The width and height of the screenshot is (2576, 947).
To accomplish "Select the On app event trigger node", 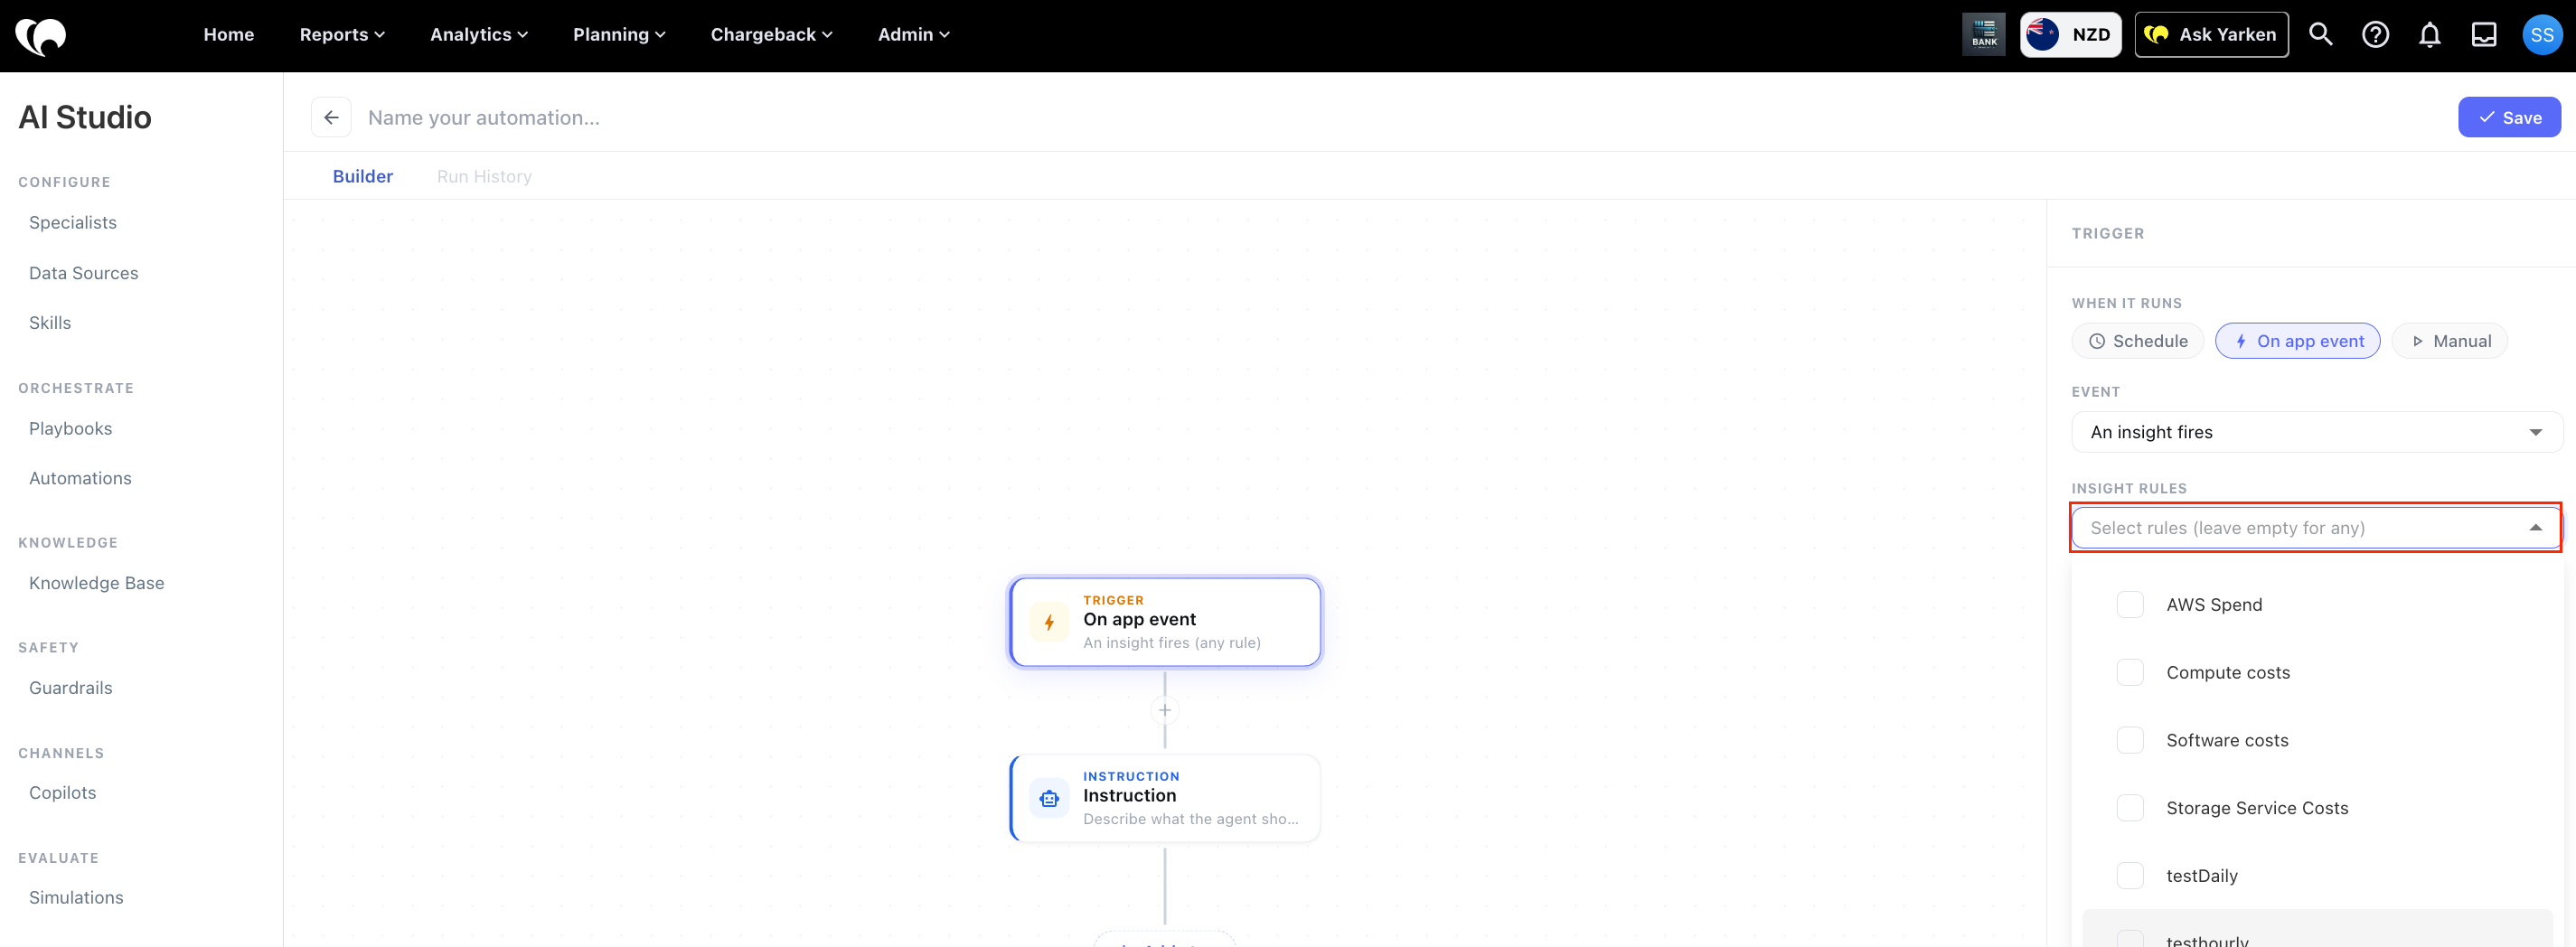I will [1165, 622].
